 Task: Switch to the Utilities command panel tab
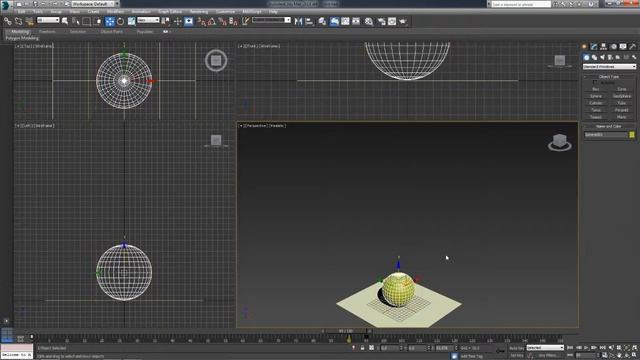click(633, 47)
